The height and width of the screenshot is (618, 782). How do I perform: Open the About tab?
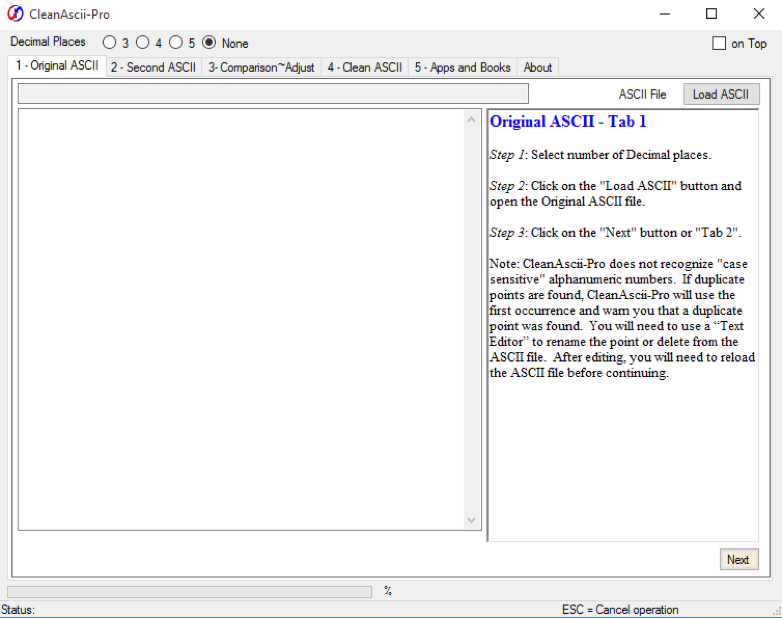point(538,67)
